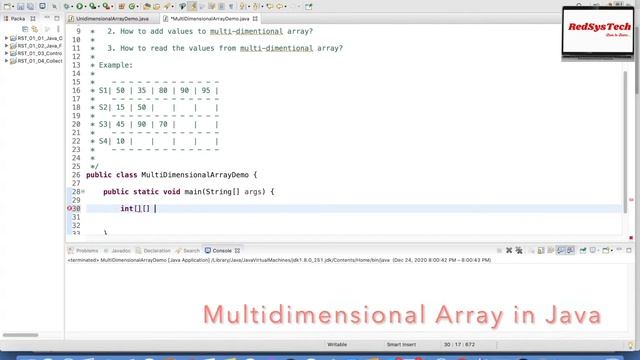Open dropdown arrow next to New Class icon
The width and height of the screenshot is (640, 360).
pos(138,7)
